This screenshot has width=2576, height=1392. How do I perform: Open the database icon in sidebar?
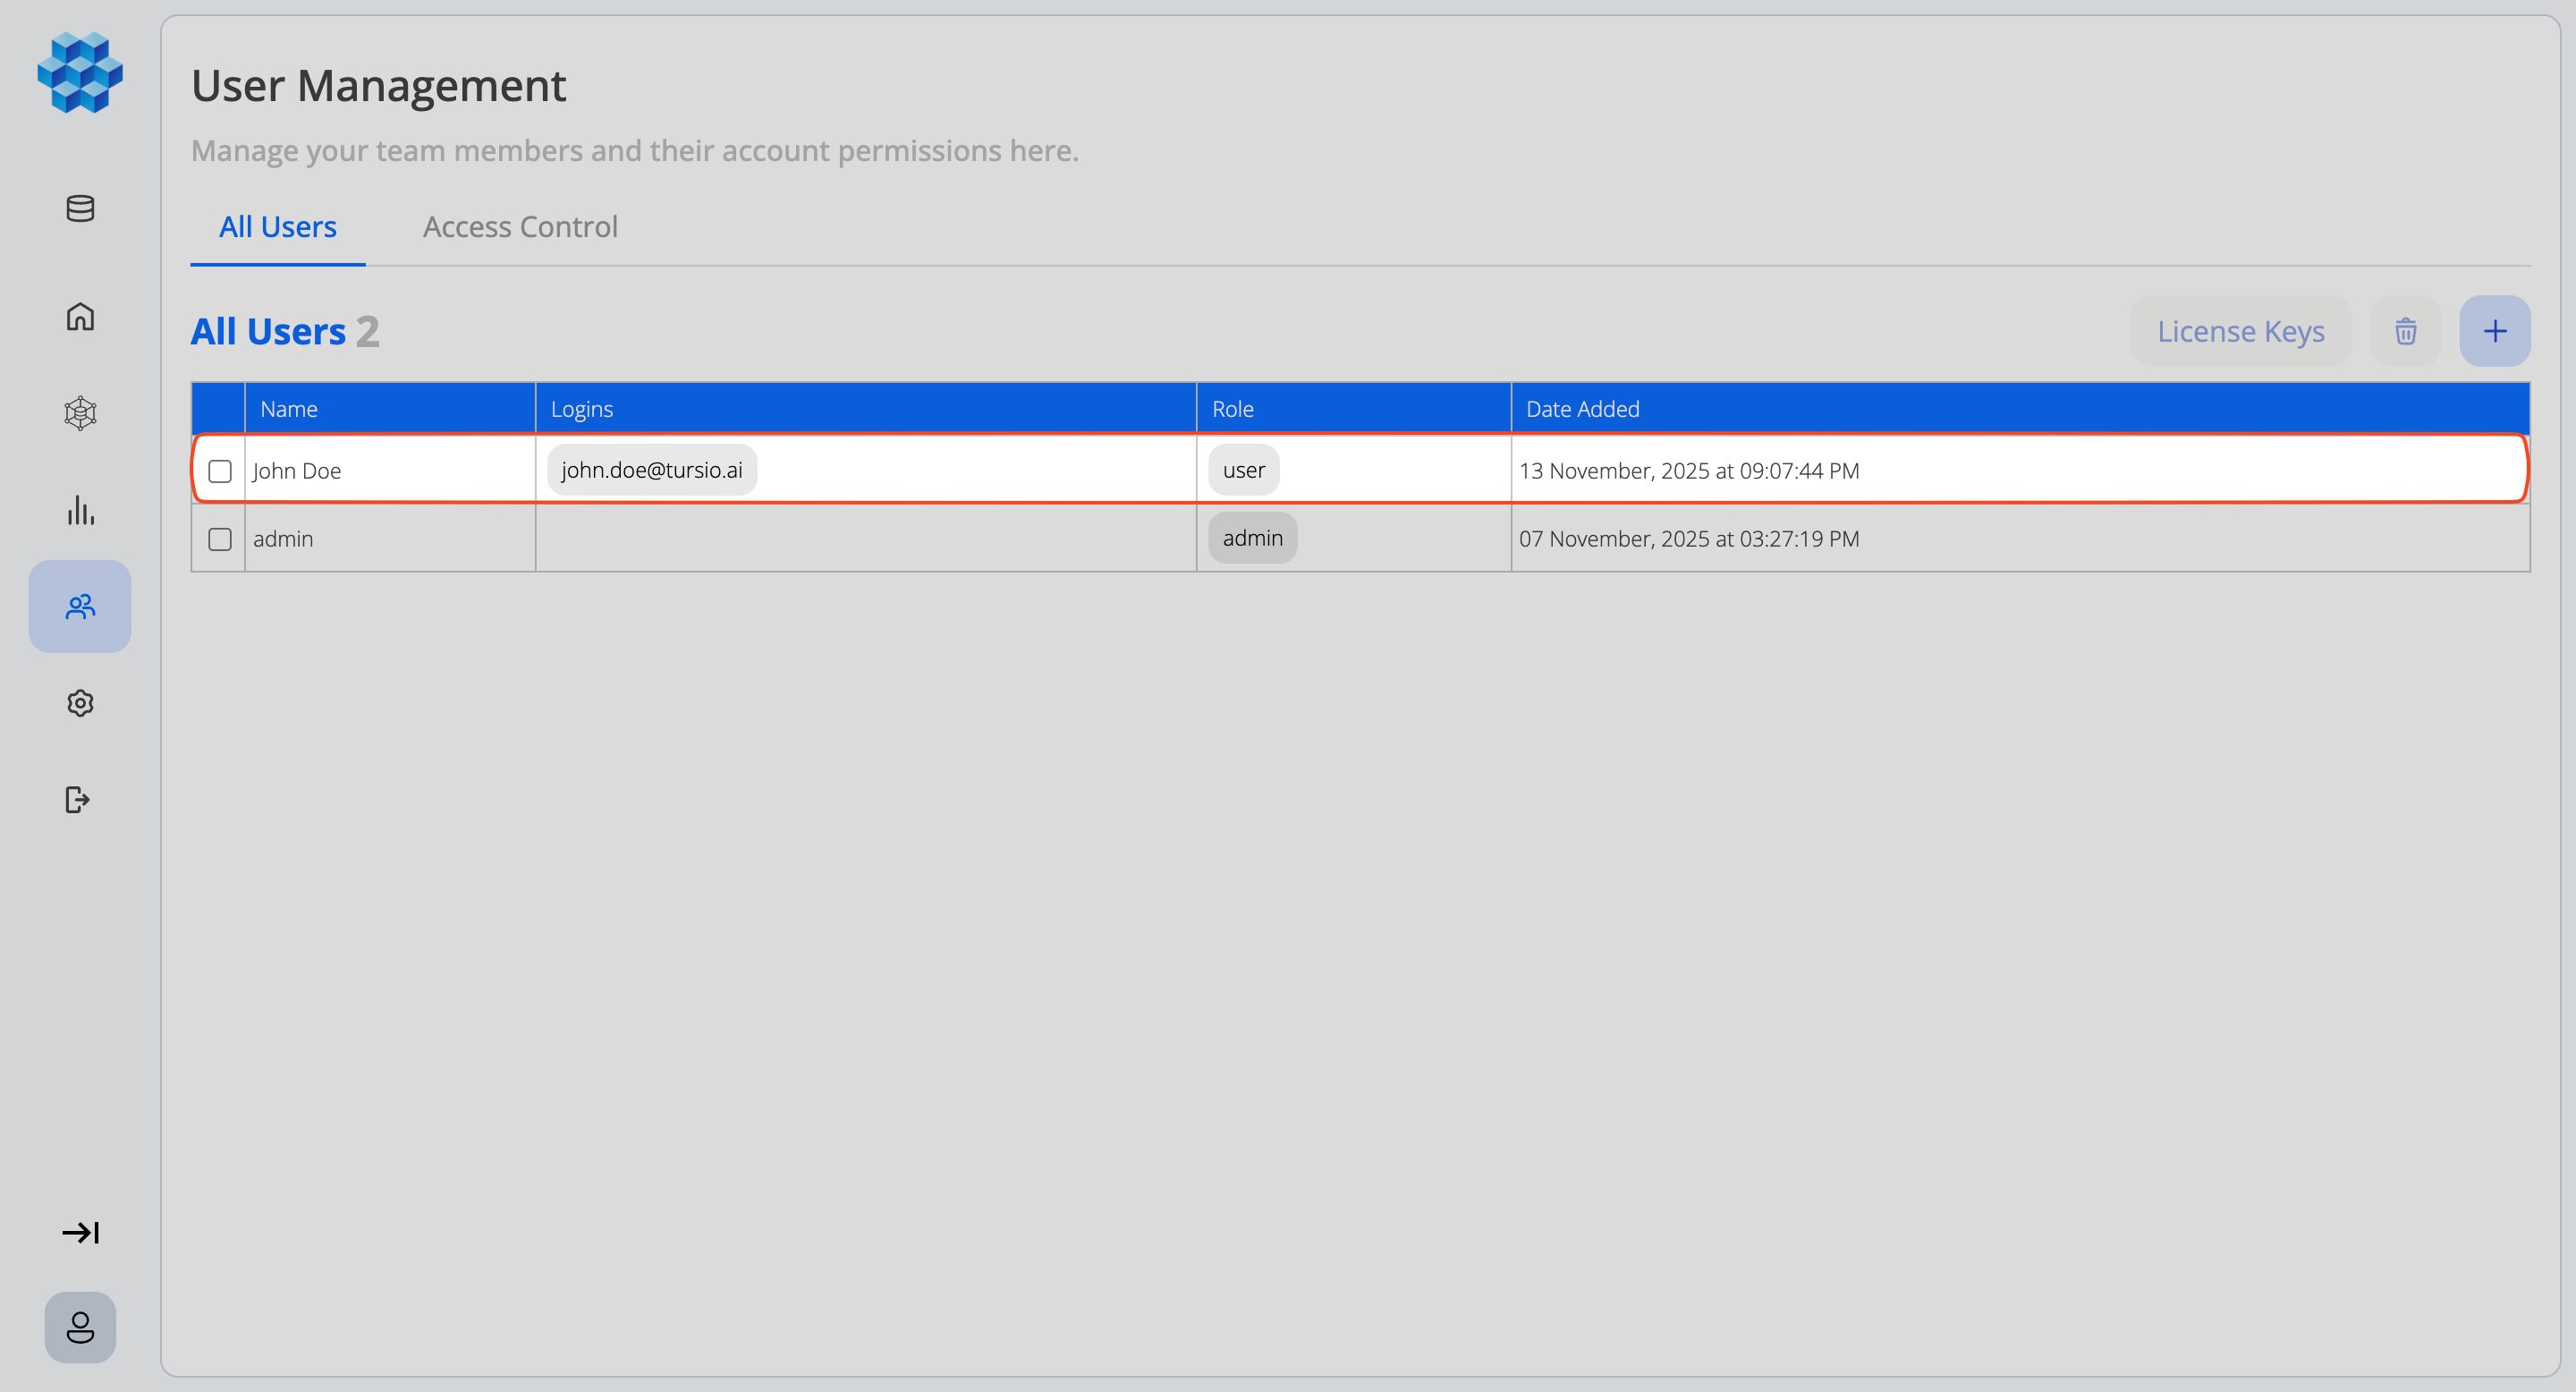point(80,208)
